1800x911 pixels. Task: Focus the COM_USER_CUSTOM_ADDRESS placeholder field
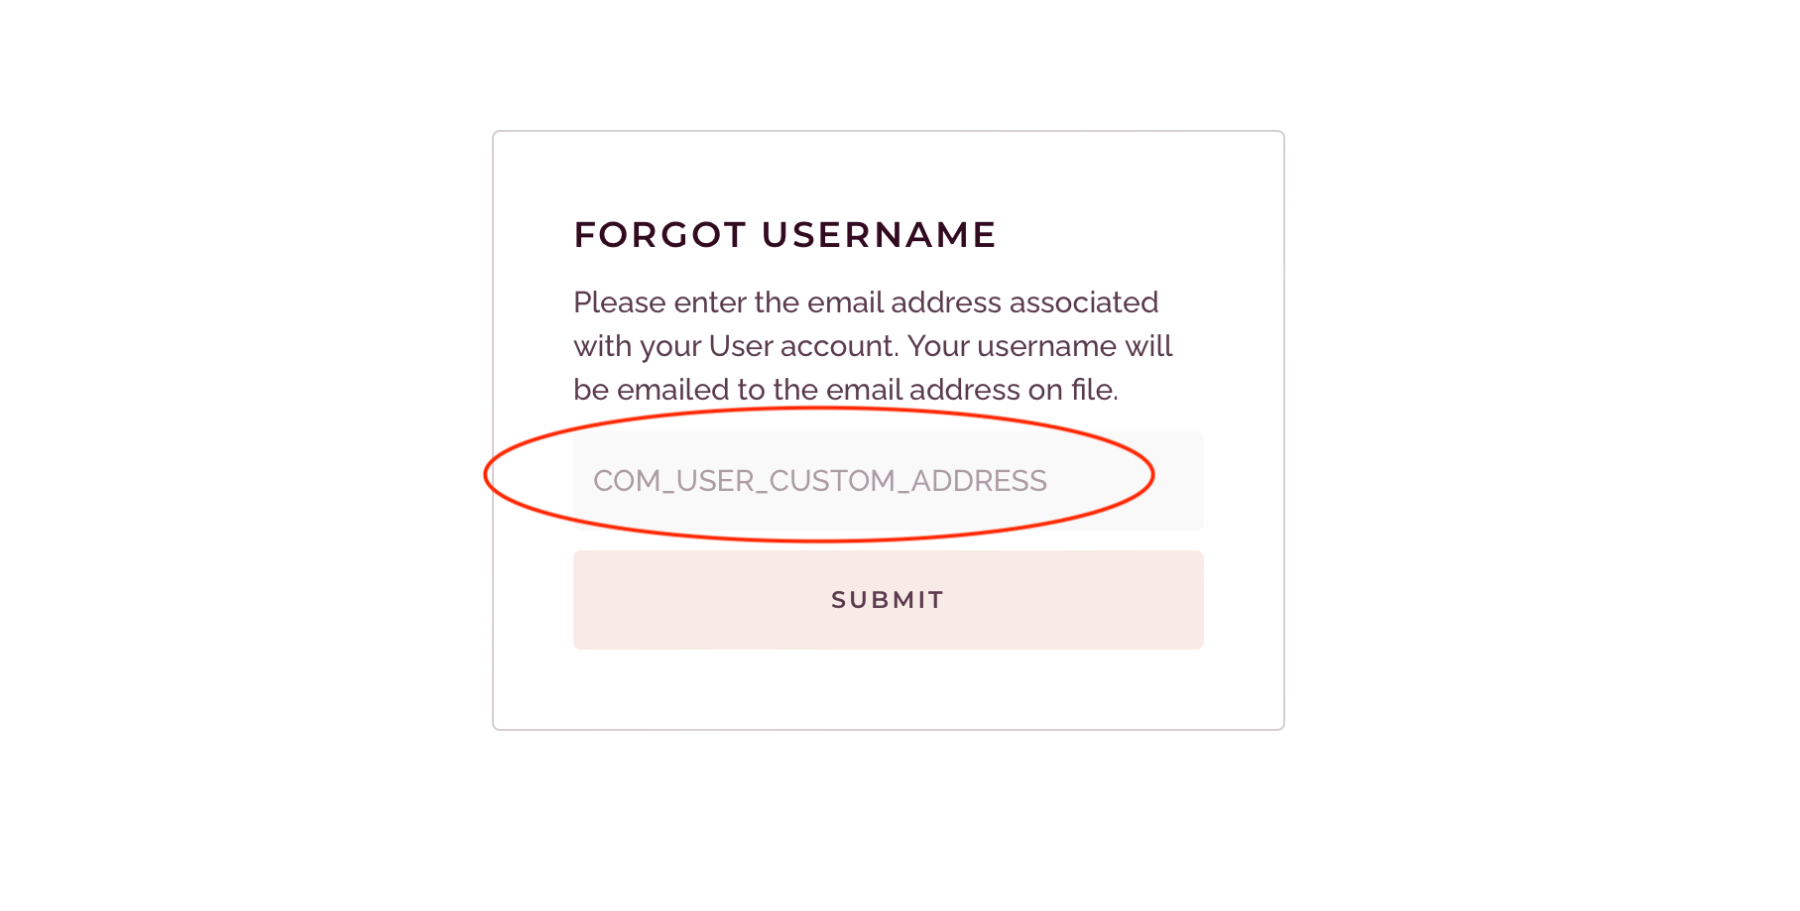[x=820, y=481]
